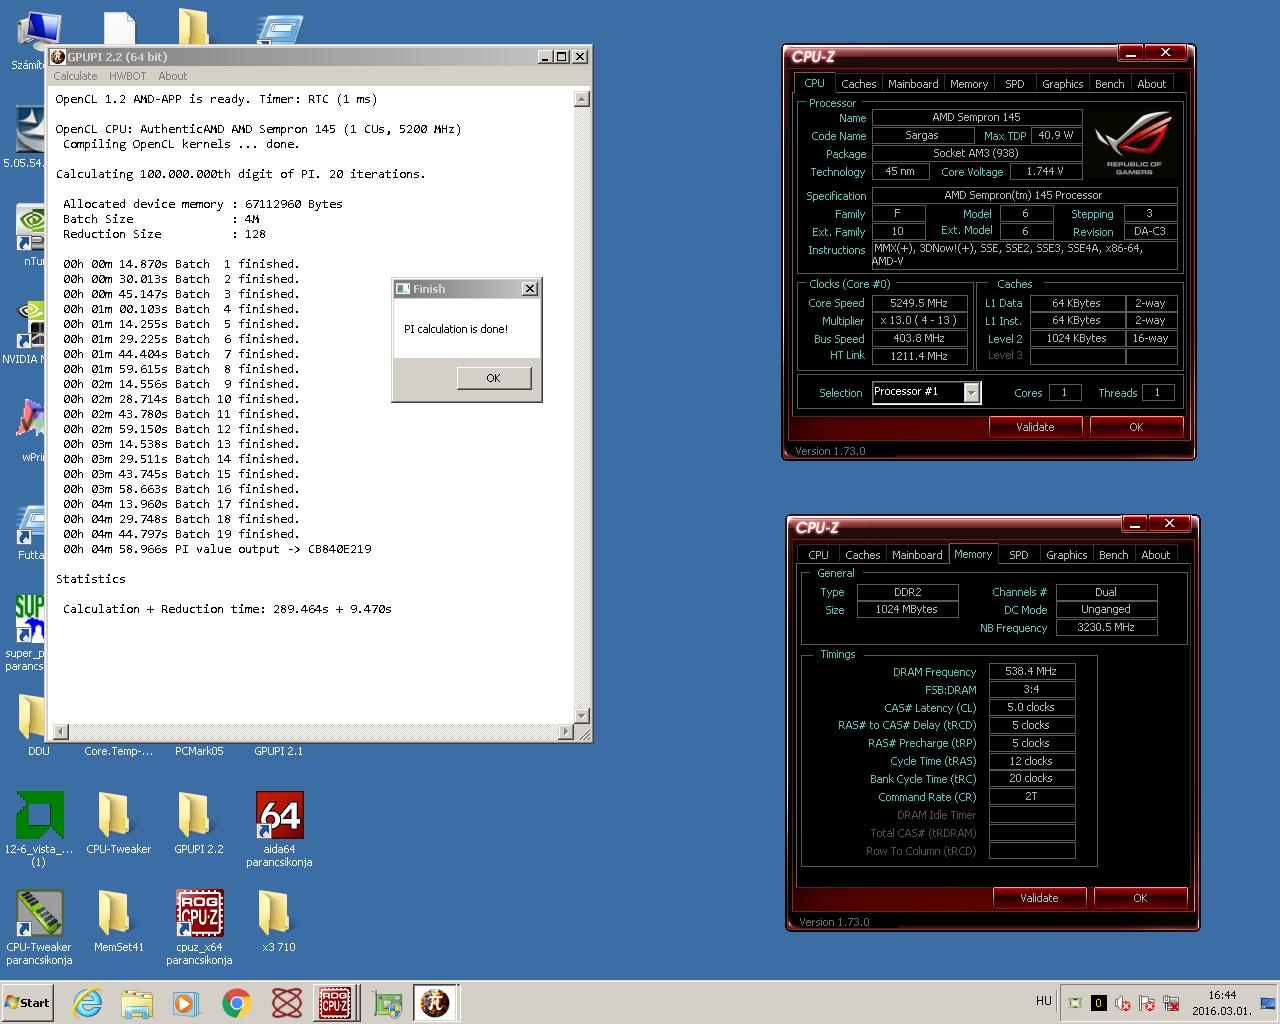Click GPUPI horizontal scrollbar right arrow
This screenshot has height=1024, width=1280.
point(566,732)
